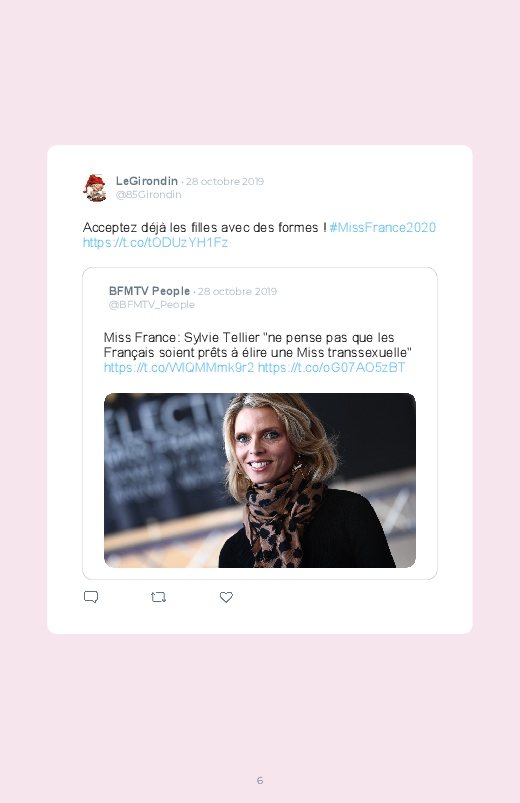
Task: Click the LeGirondin display name
Action: [x=147, y=181]
